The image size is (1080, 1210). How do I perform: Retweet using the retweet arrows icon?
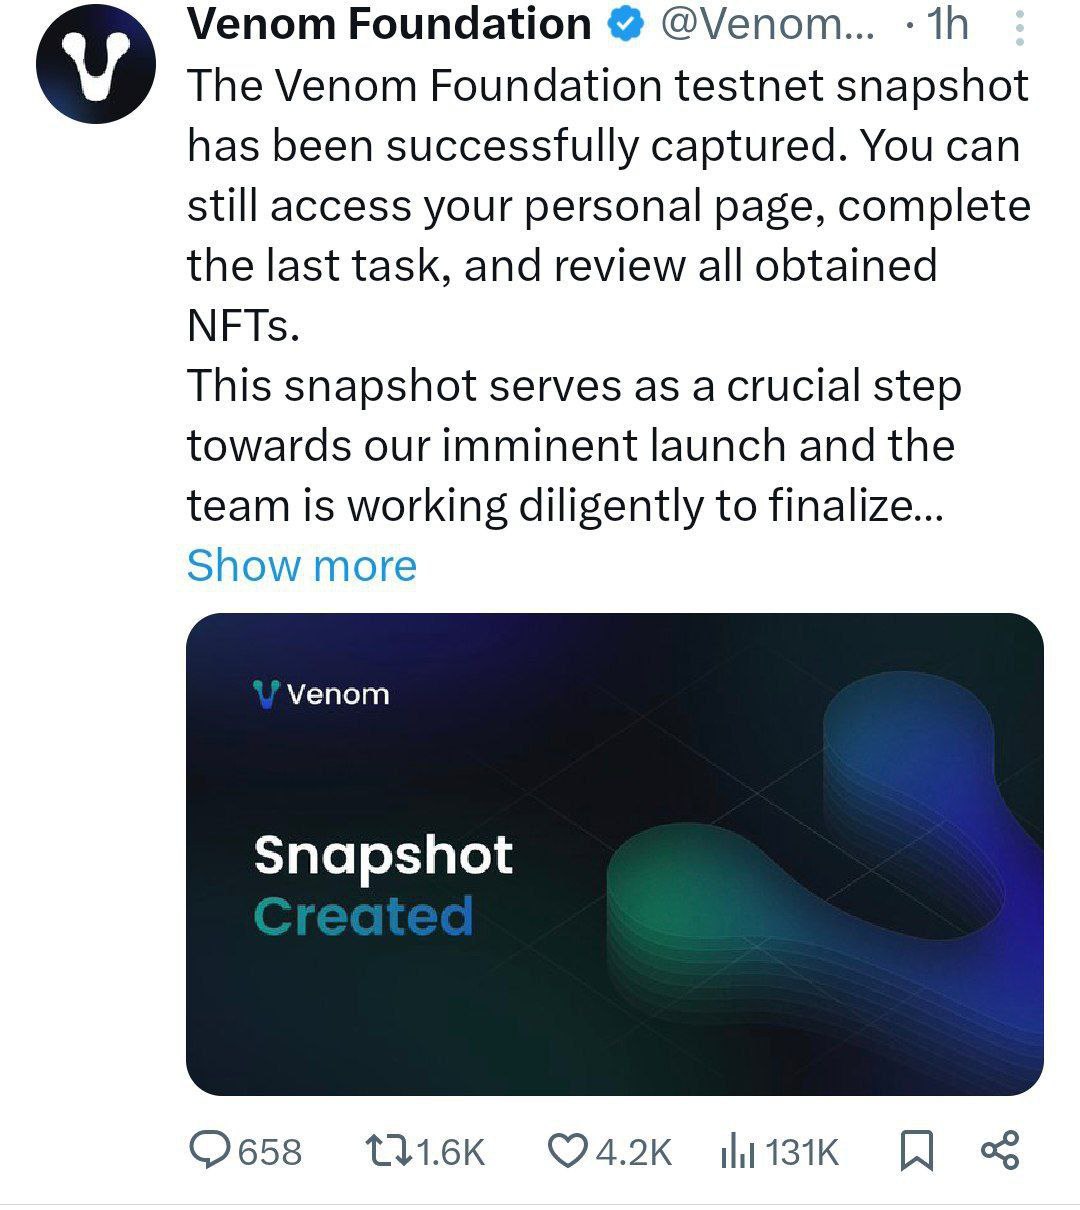click(387, 1151)
